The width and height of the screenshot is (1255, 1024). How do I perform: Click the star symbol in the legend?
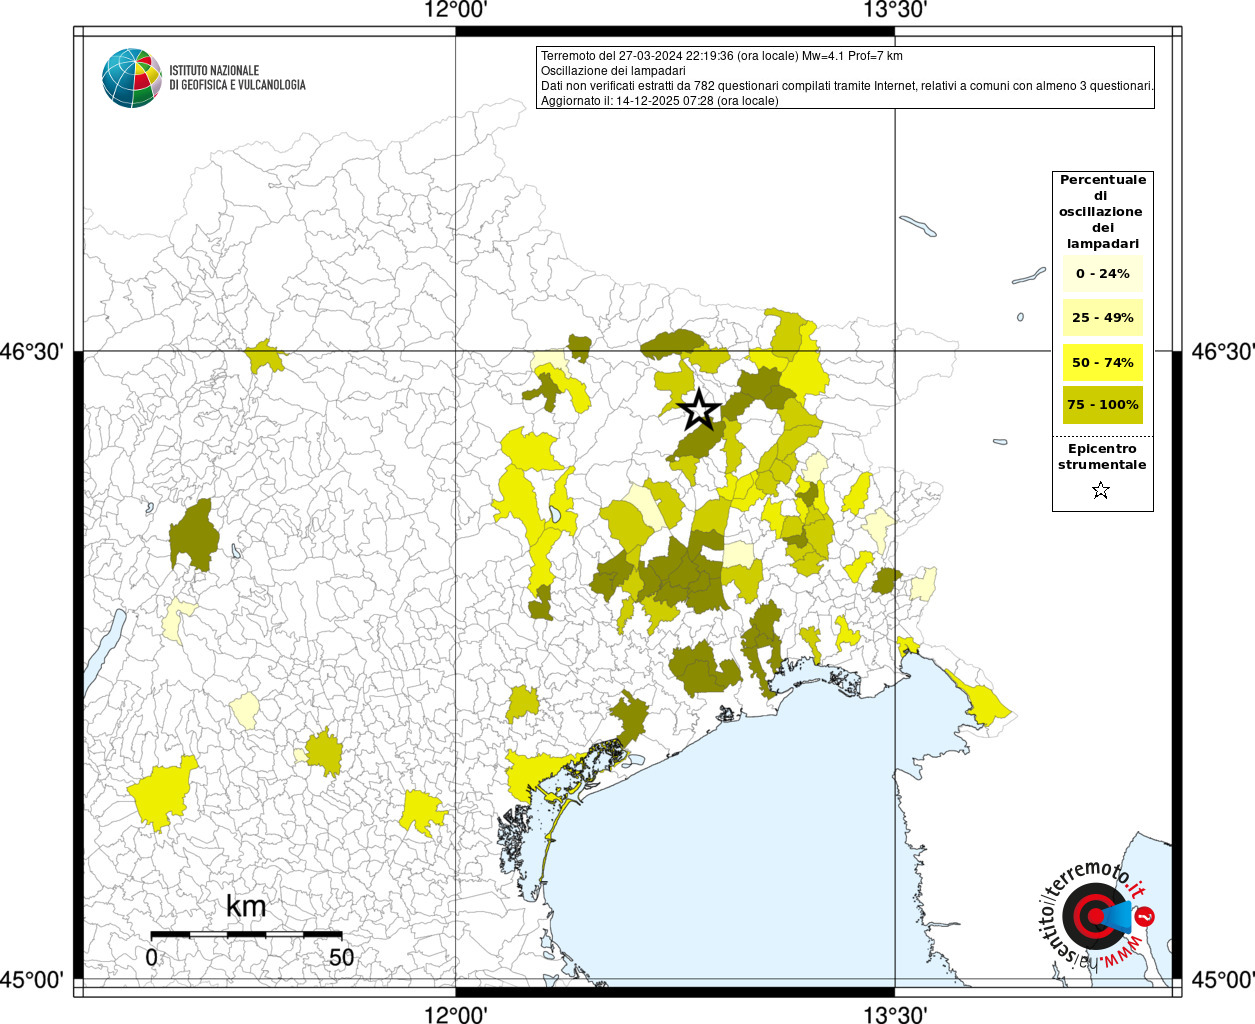point(1101,490)
